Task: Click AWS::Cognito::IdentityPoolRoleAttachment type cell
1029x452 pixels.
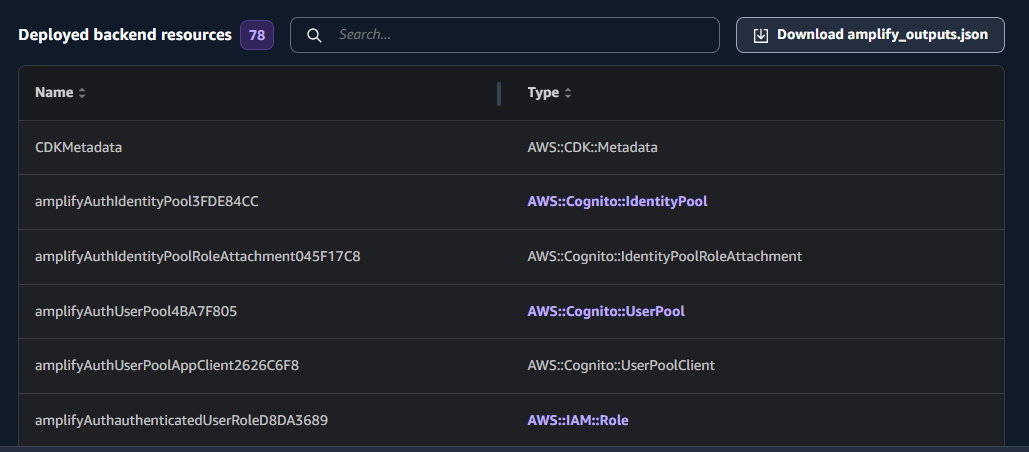Action: pos(664,257)
